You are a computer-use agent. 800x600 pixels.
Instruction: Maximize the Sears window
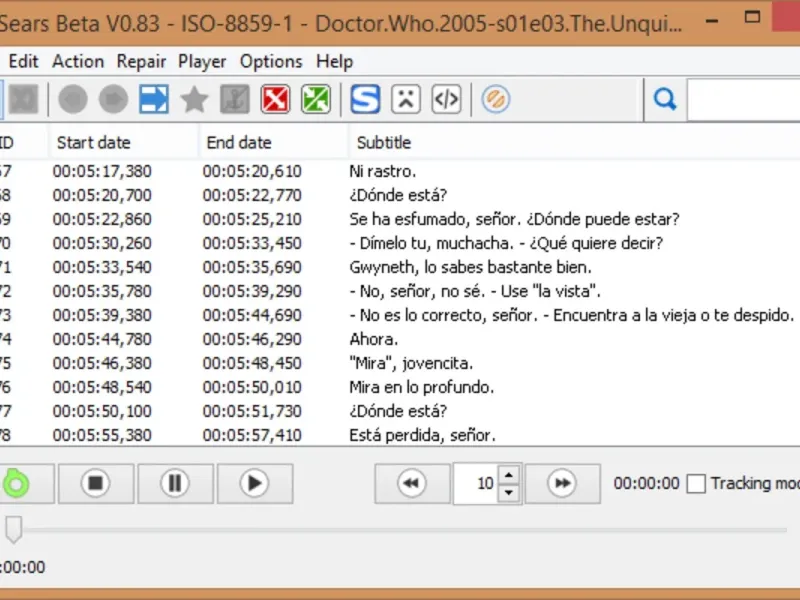pyautogui.click(x=752, y=17)
